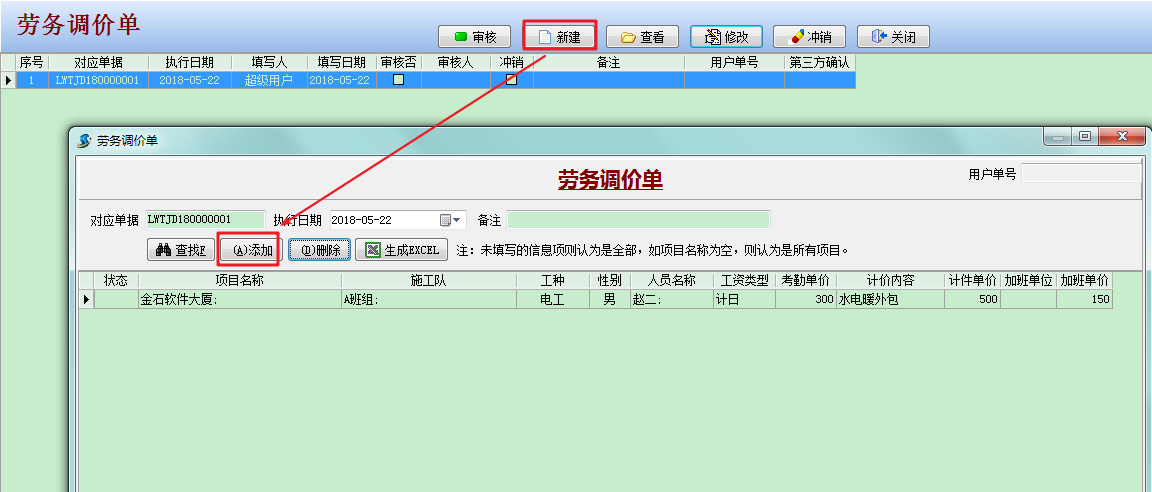Viewport: 1152px width, 492px height.
Task: Click the 项目名称 column header
Action: 240,281
